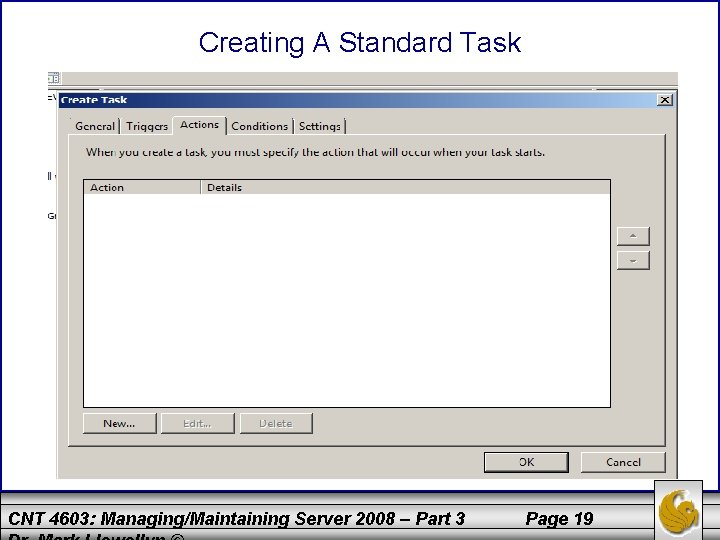This screenshot has height=540, width=720.
Task: Click the New... button
Action: point(119,423)
